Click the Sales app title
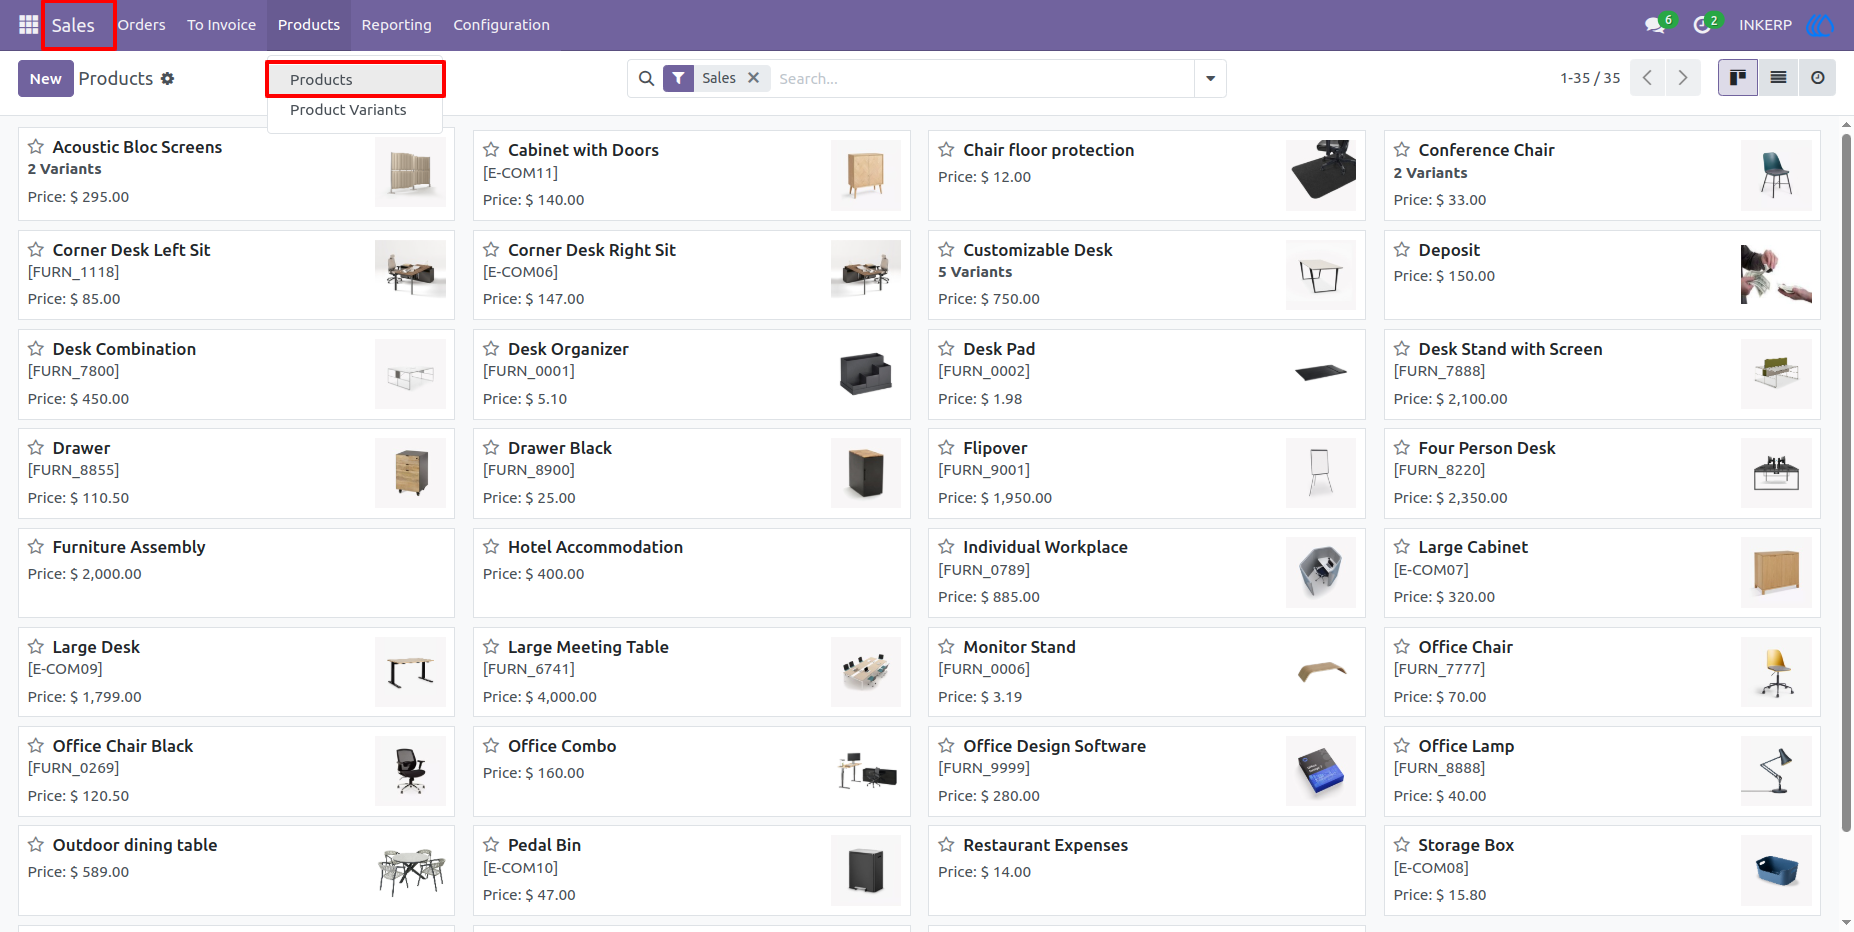The height and width of the screenshot is (932, 1854). click(73, 25)
